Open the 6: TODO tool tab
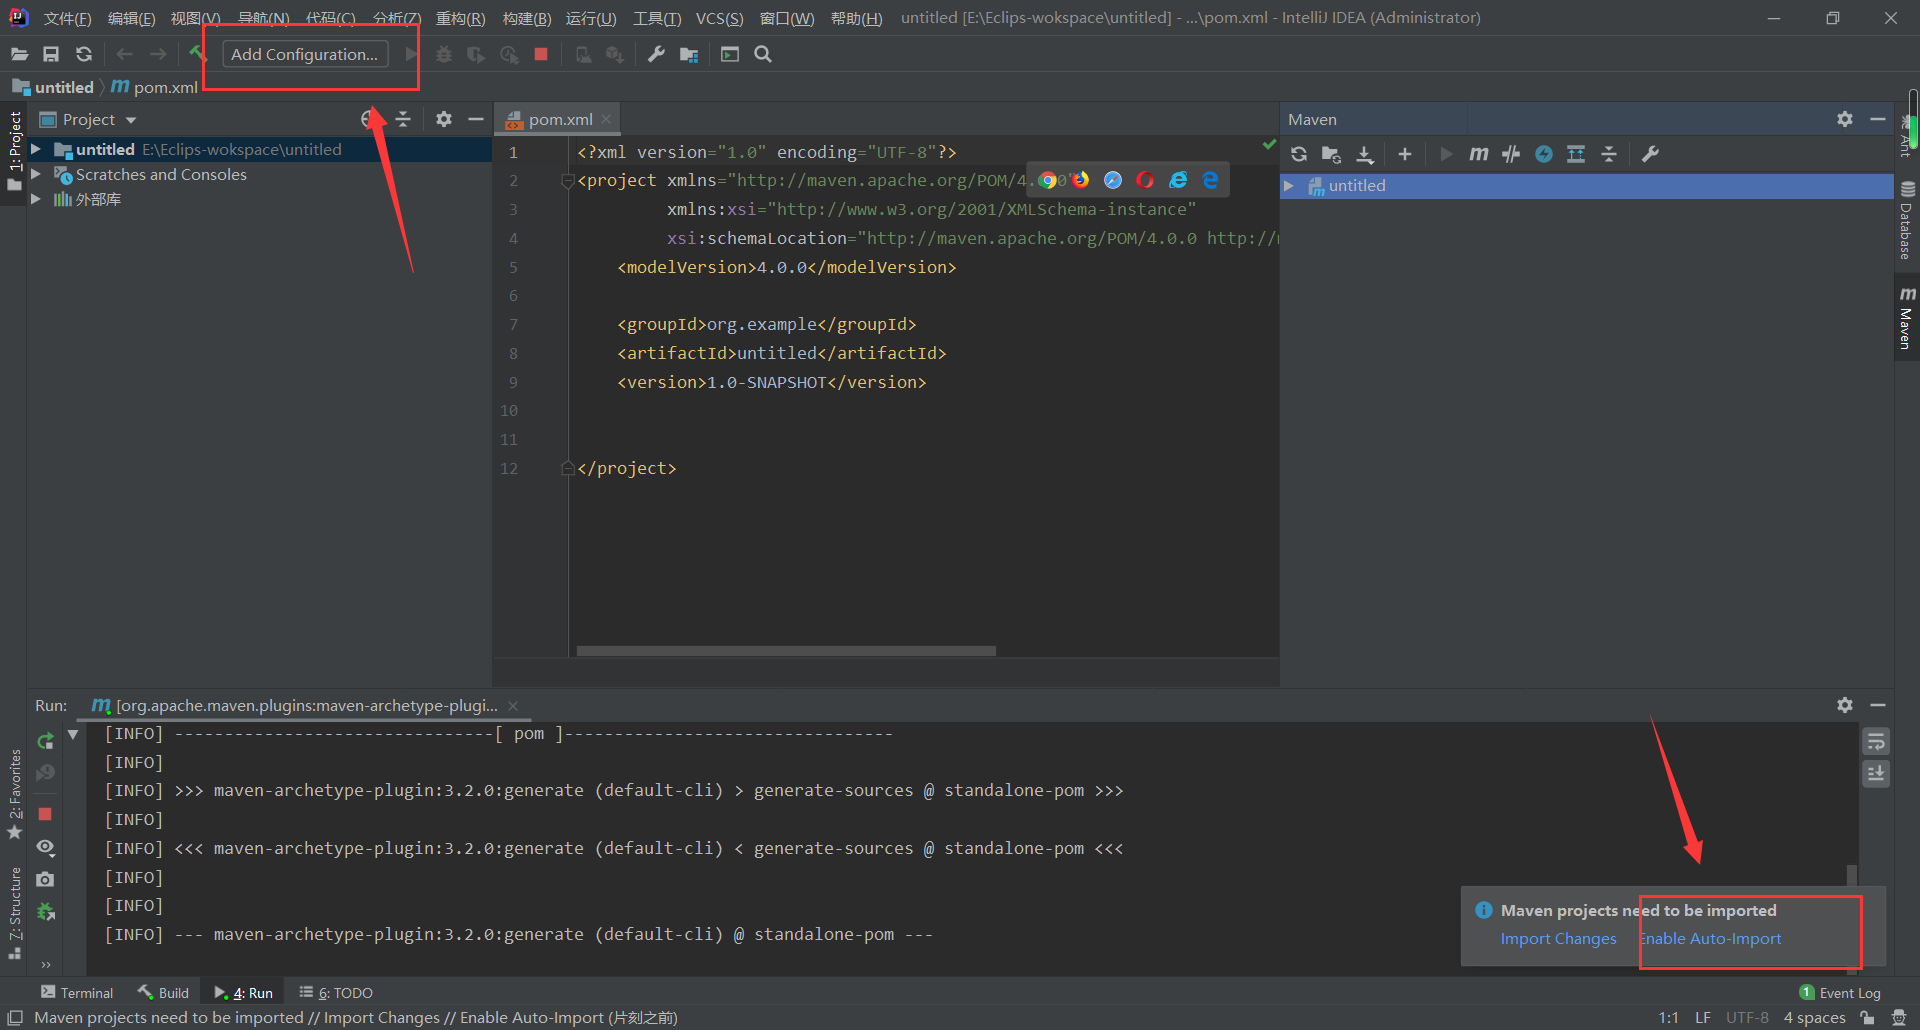 (x=336, y=992)
